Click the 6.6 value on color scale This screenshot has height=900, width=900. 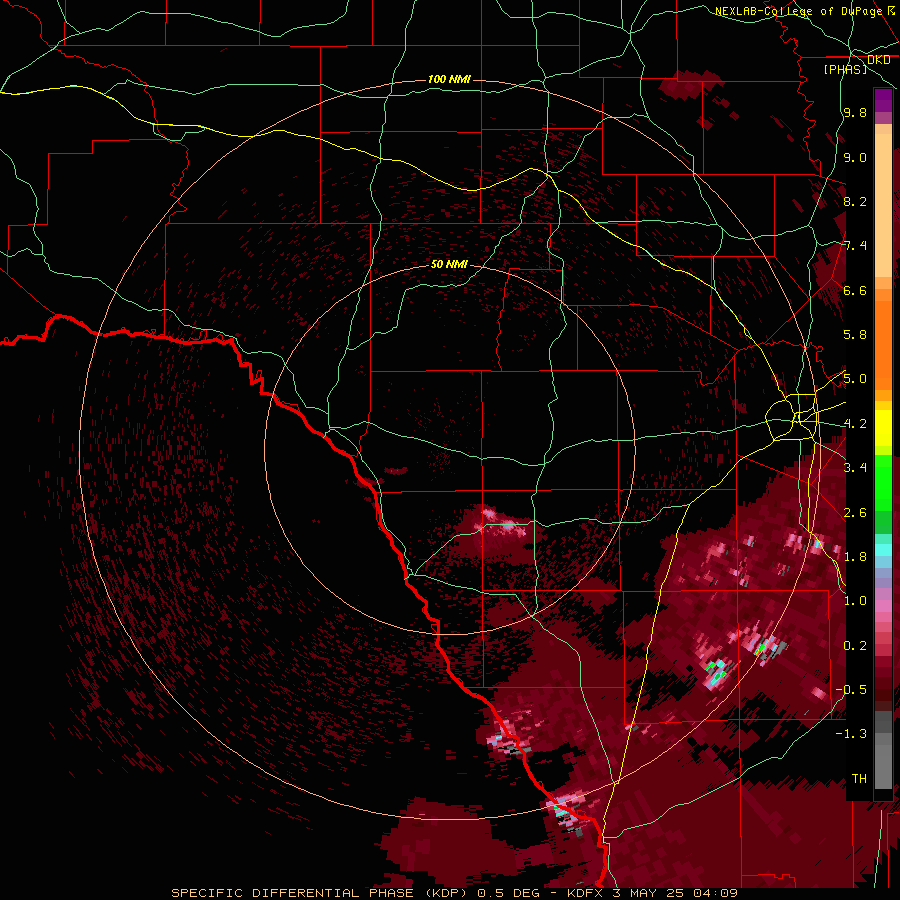855,290
